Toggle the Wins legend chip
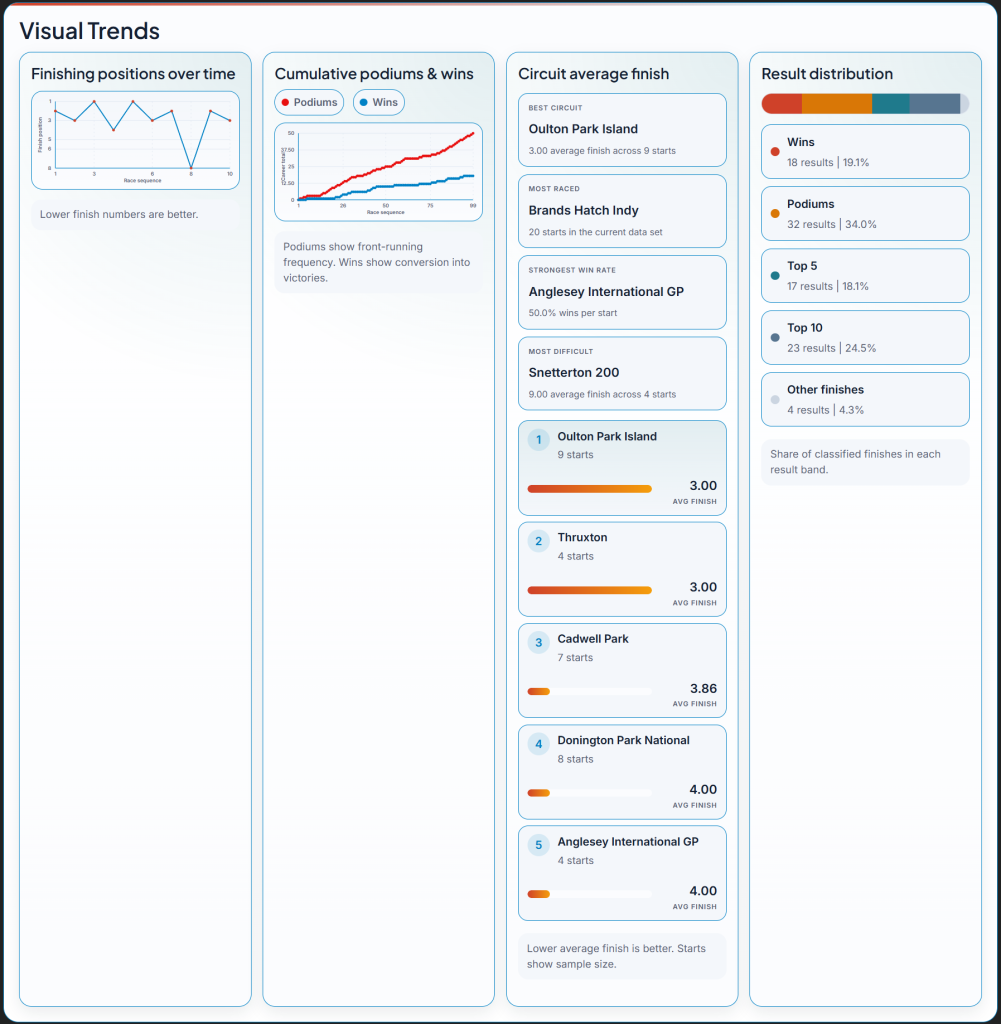 pos(378,102)
